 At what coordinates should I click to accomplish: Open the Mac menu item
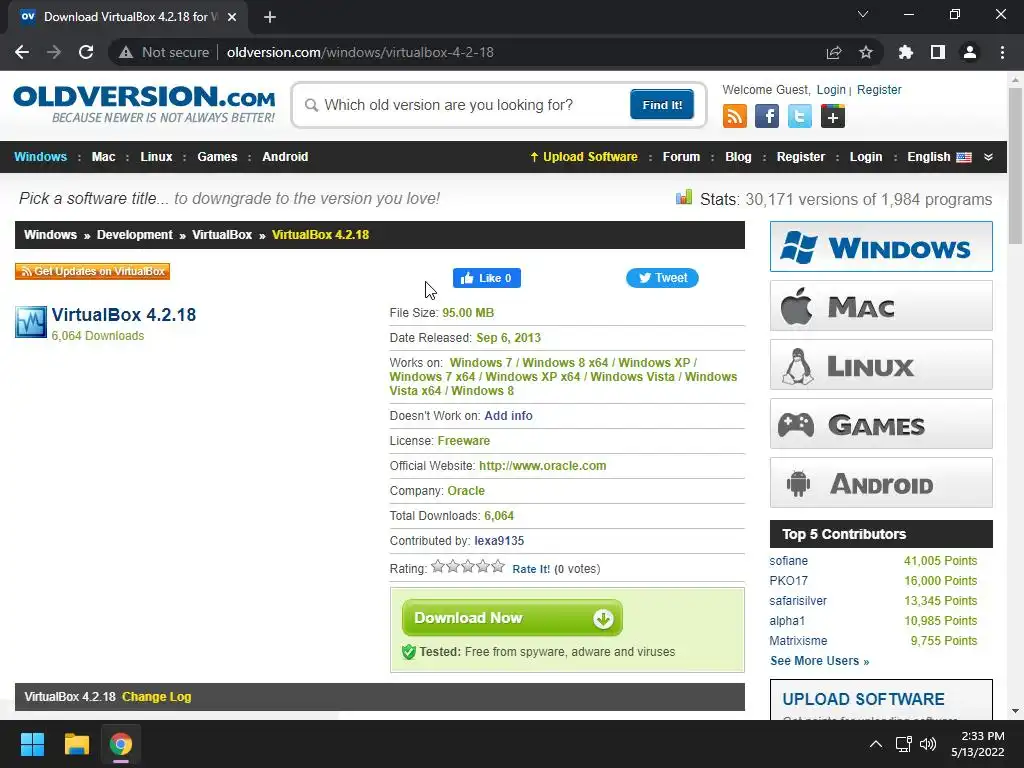coord(103,157)
